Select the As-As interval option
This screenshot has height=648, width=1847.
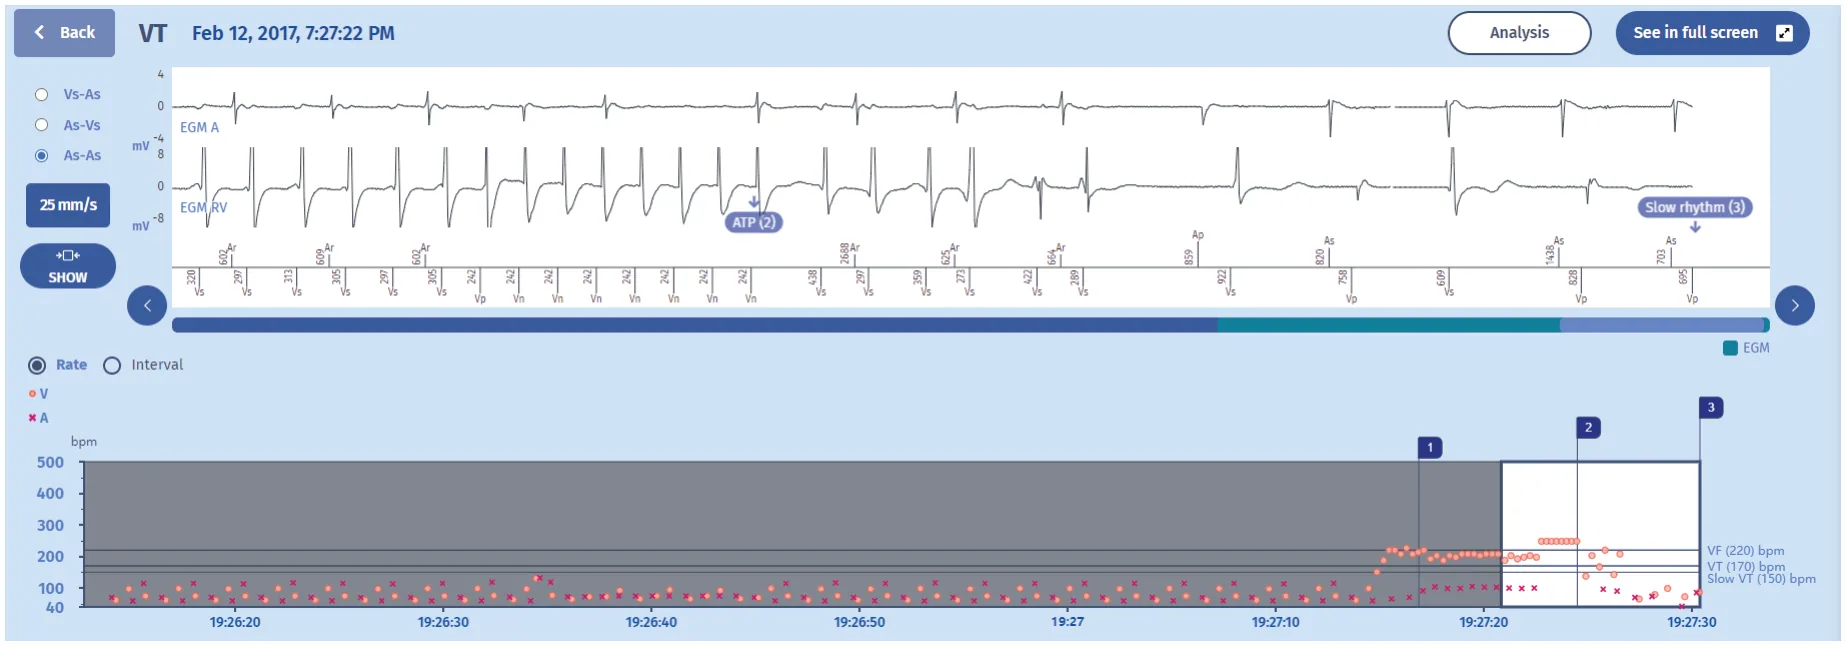42,156
